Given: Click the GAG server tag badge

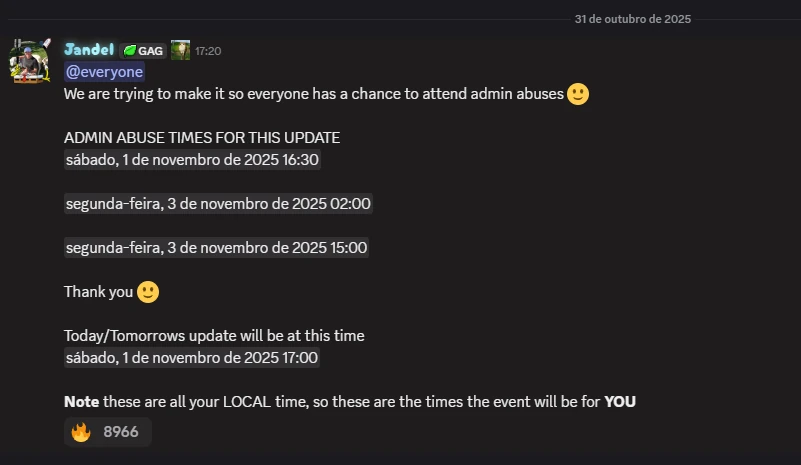Looking at the screenshot, I should tap(143, 50).
